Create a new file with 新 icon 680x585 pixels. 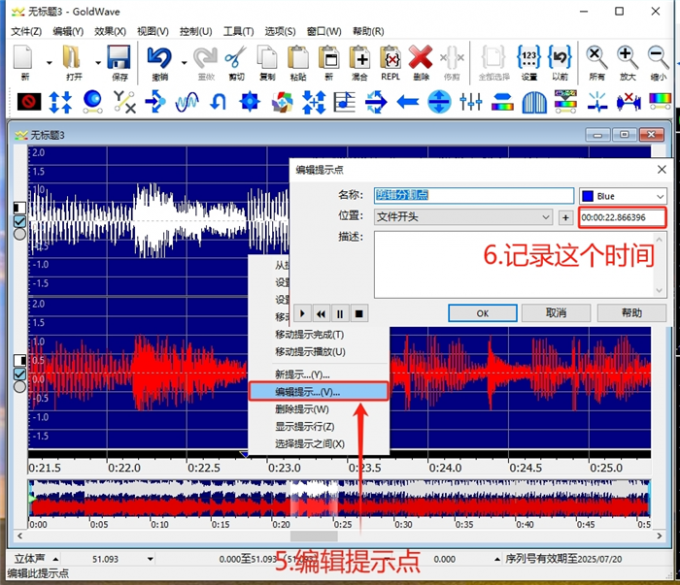(x=23, y=63)
